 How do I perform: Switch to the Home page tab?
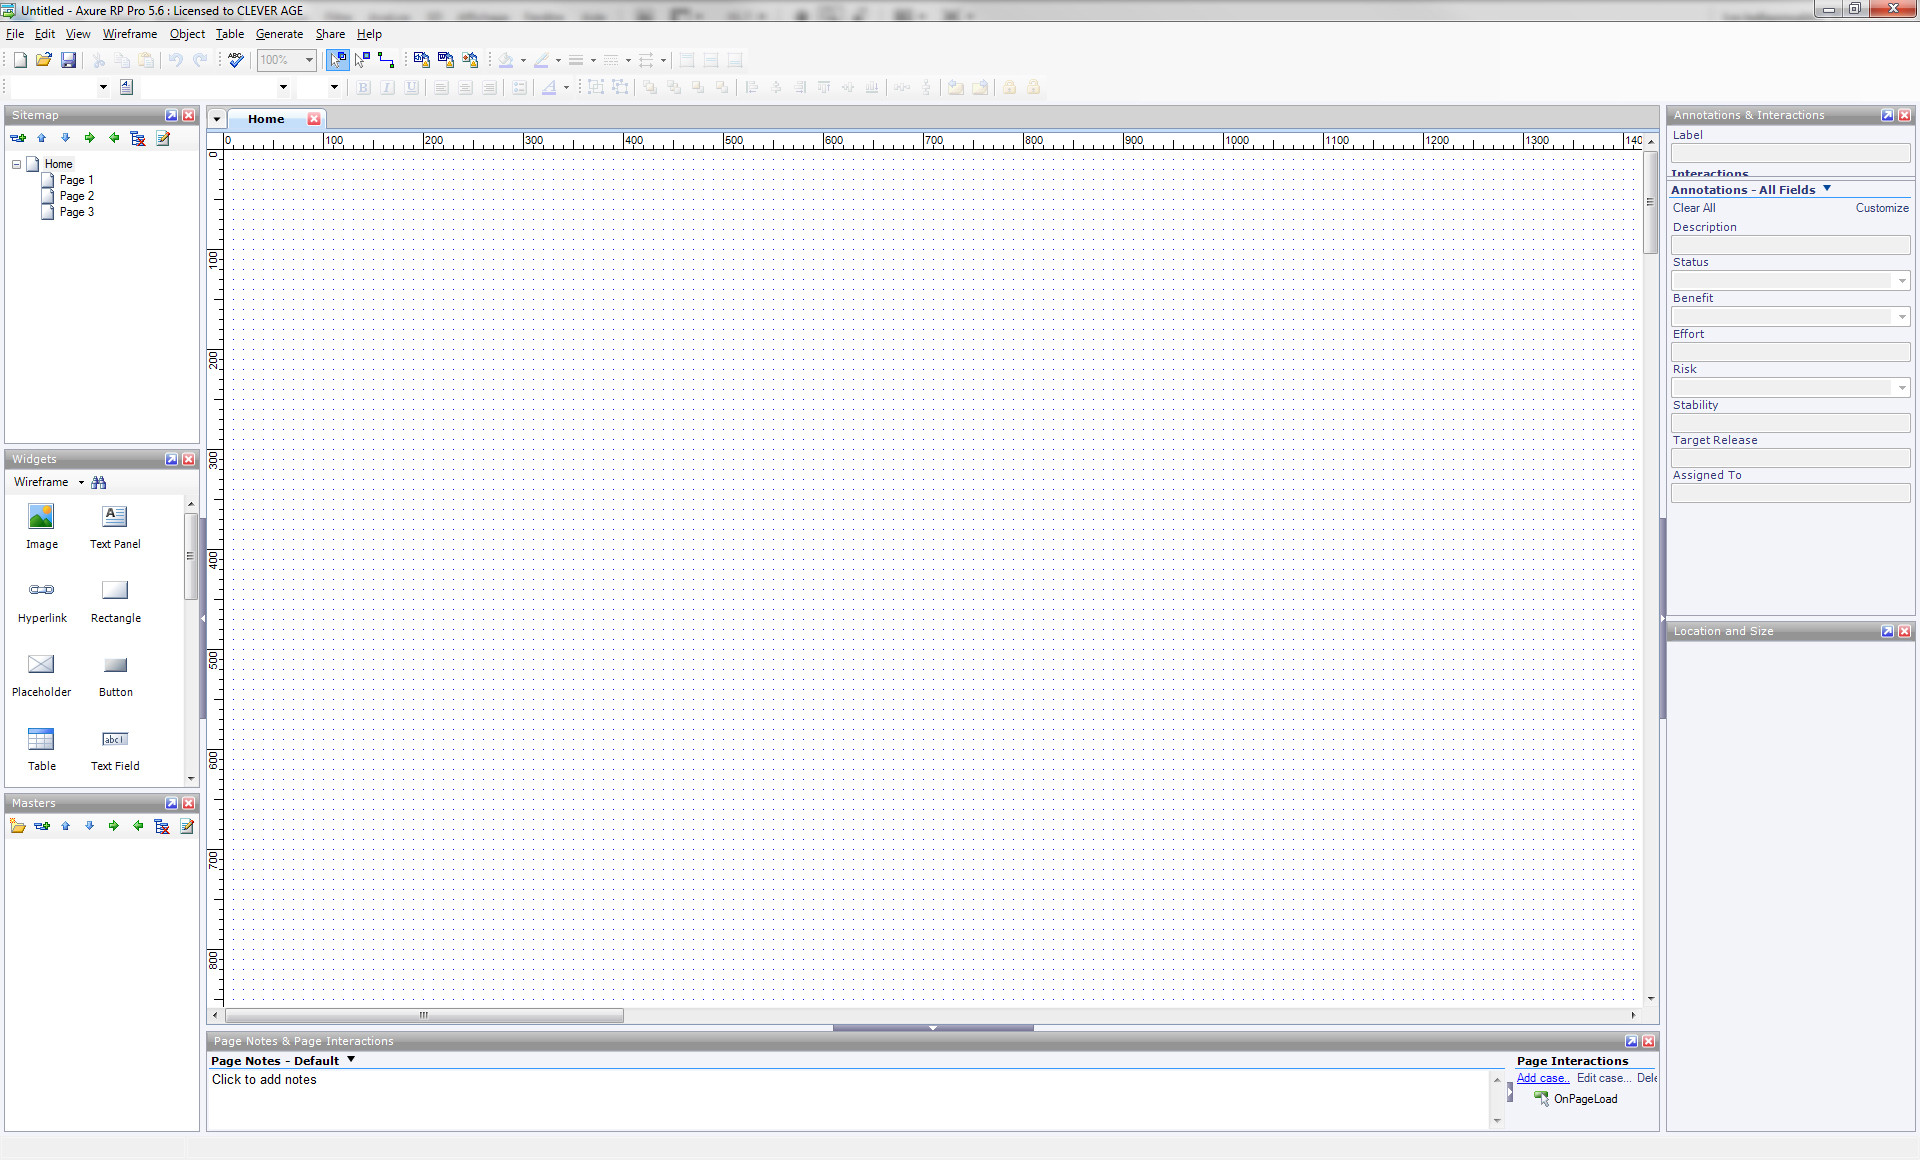pos(265,119)
